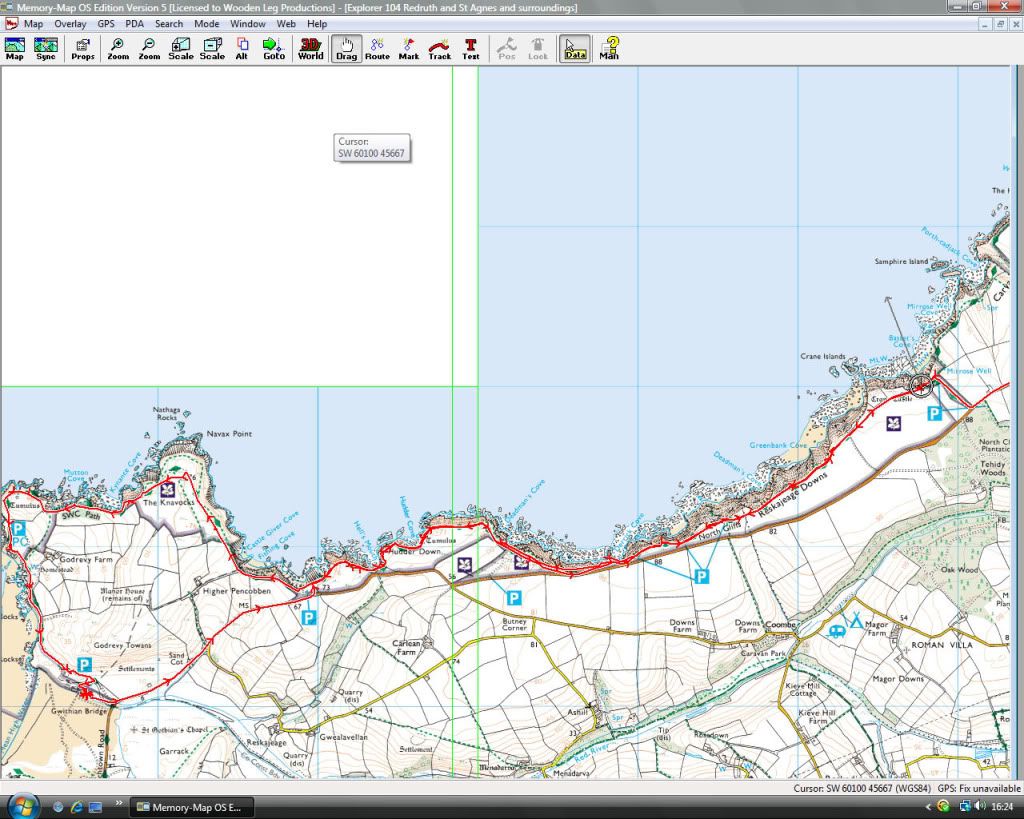Open the Map list toolbar button
Screen dimensions: 1024x819
click(x=14, y=49)
